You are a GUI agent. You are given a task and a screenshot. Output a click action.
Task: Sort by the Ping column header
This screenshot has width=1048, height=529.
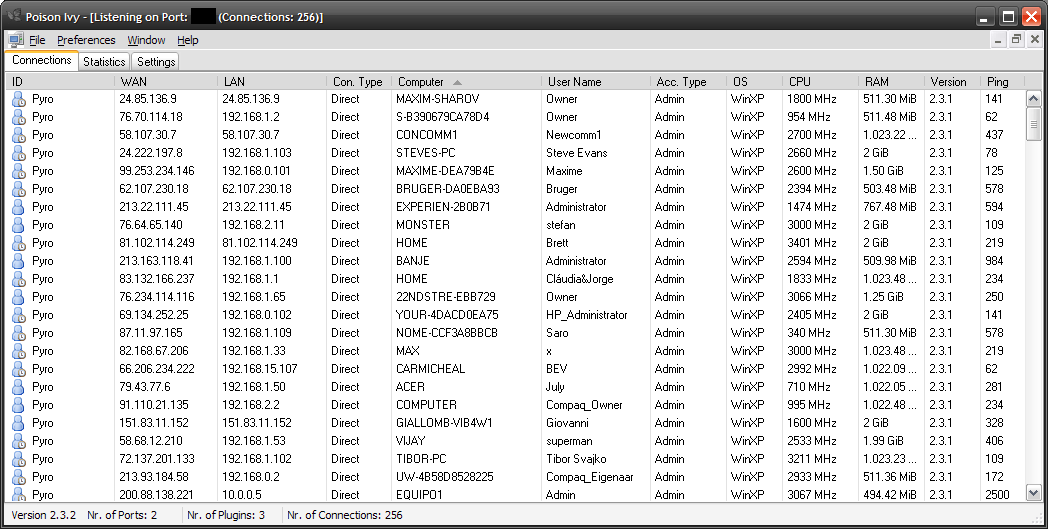[x=1002, y=82]
